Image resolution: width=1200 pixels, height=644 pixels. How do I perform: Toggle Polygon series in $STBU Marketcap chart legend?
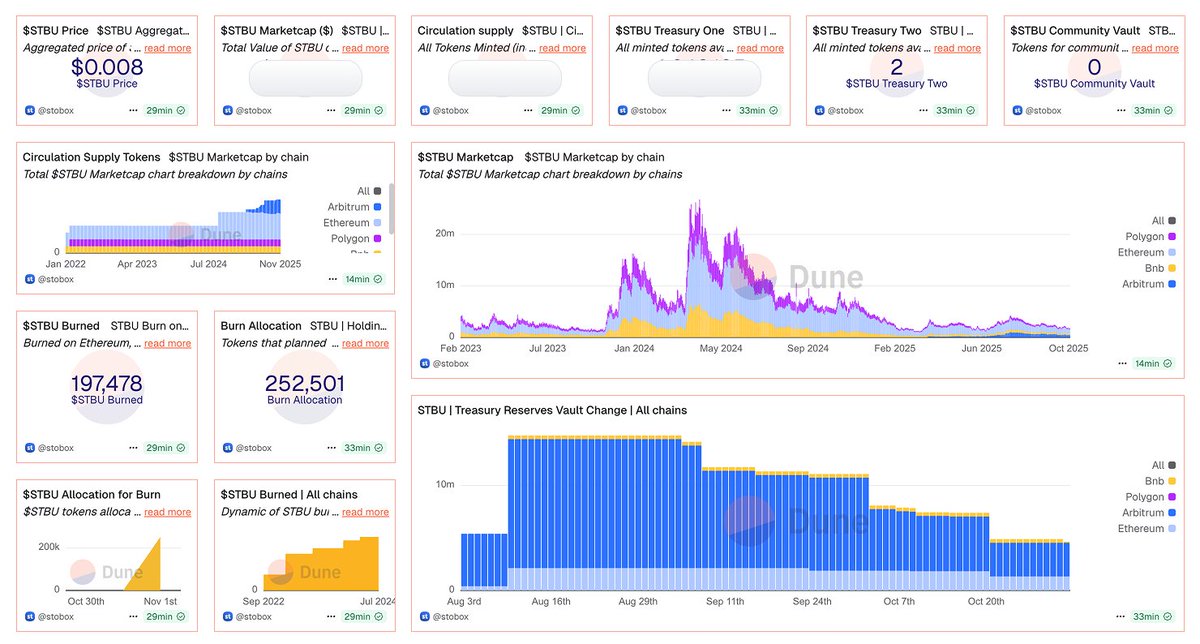1151,237
